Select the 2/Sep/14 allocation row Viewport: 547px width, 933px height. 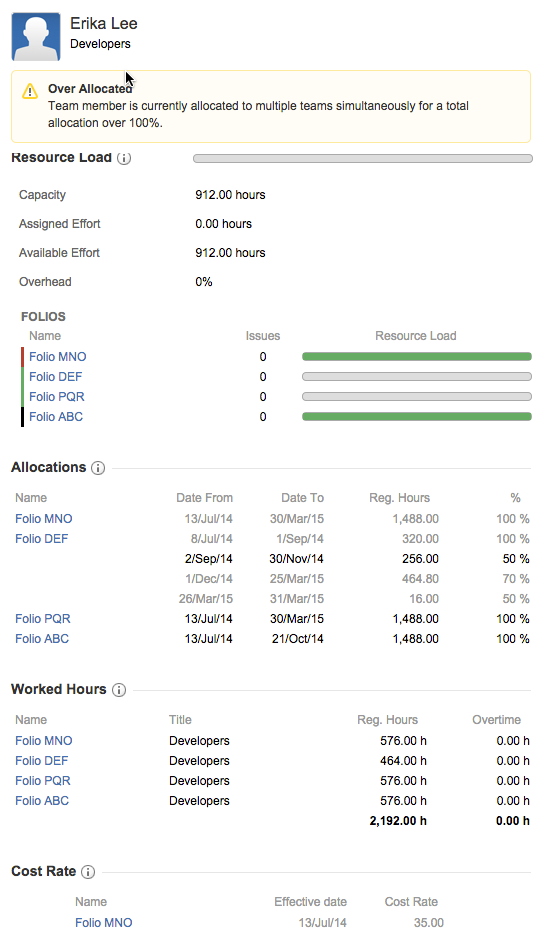[272, 559]
